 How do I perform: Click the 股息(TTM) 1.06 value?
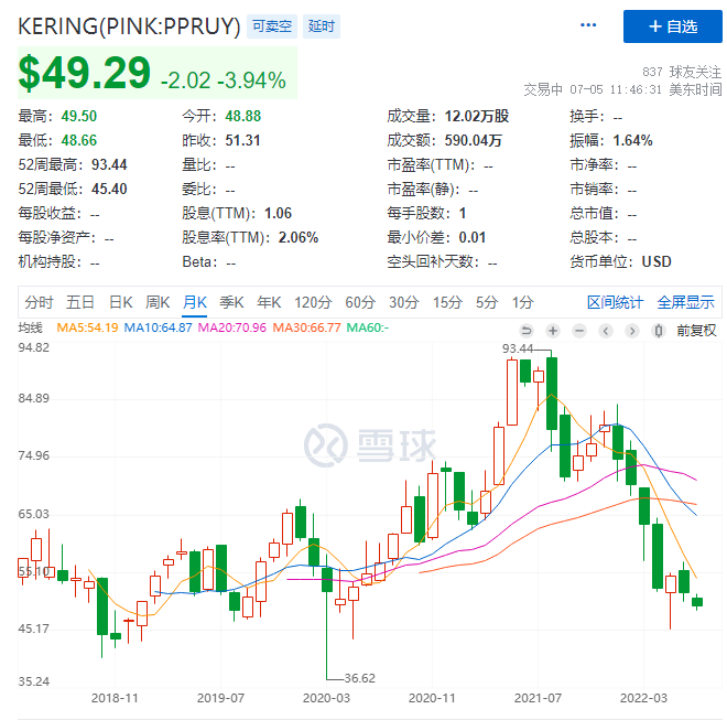tap(278, 213)
